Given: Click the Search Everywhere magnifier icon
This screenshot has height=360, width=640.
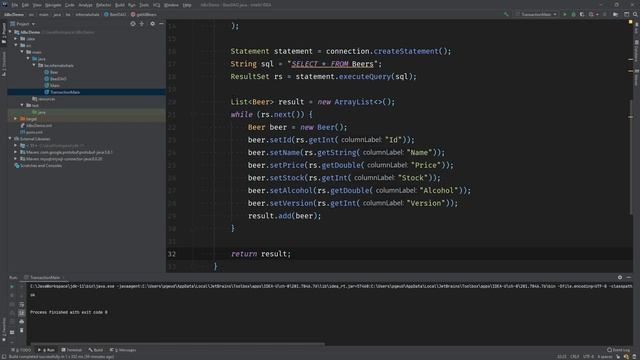Looking at the screenshot, I should 635,14.
